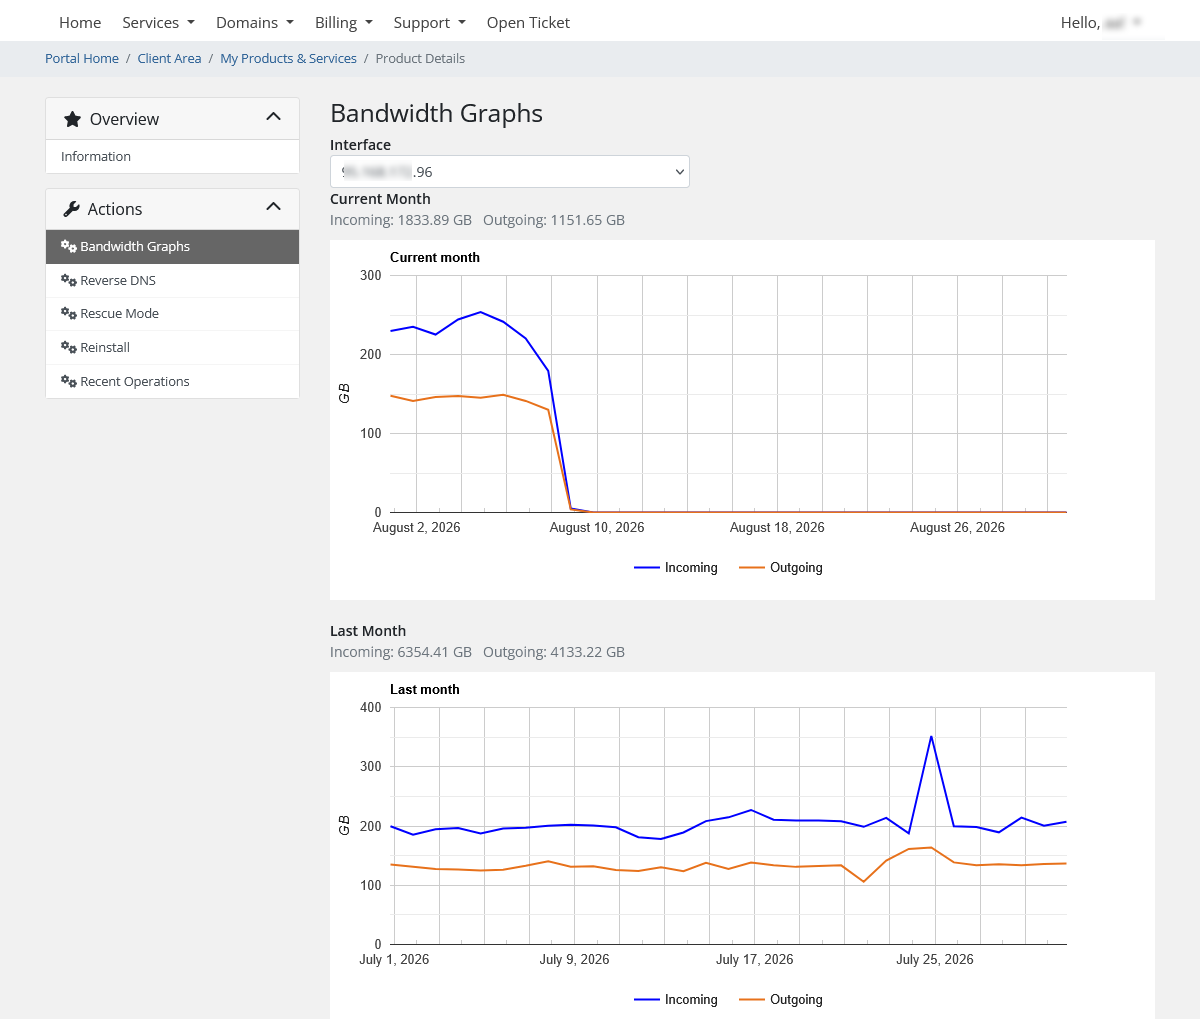Click the August 10, 2026 axis label

[597, 527]
